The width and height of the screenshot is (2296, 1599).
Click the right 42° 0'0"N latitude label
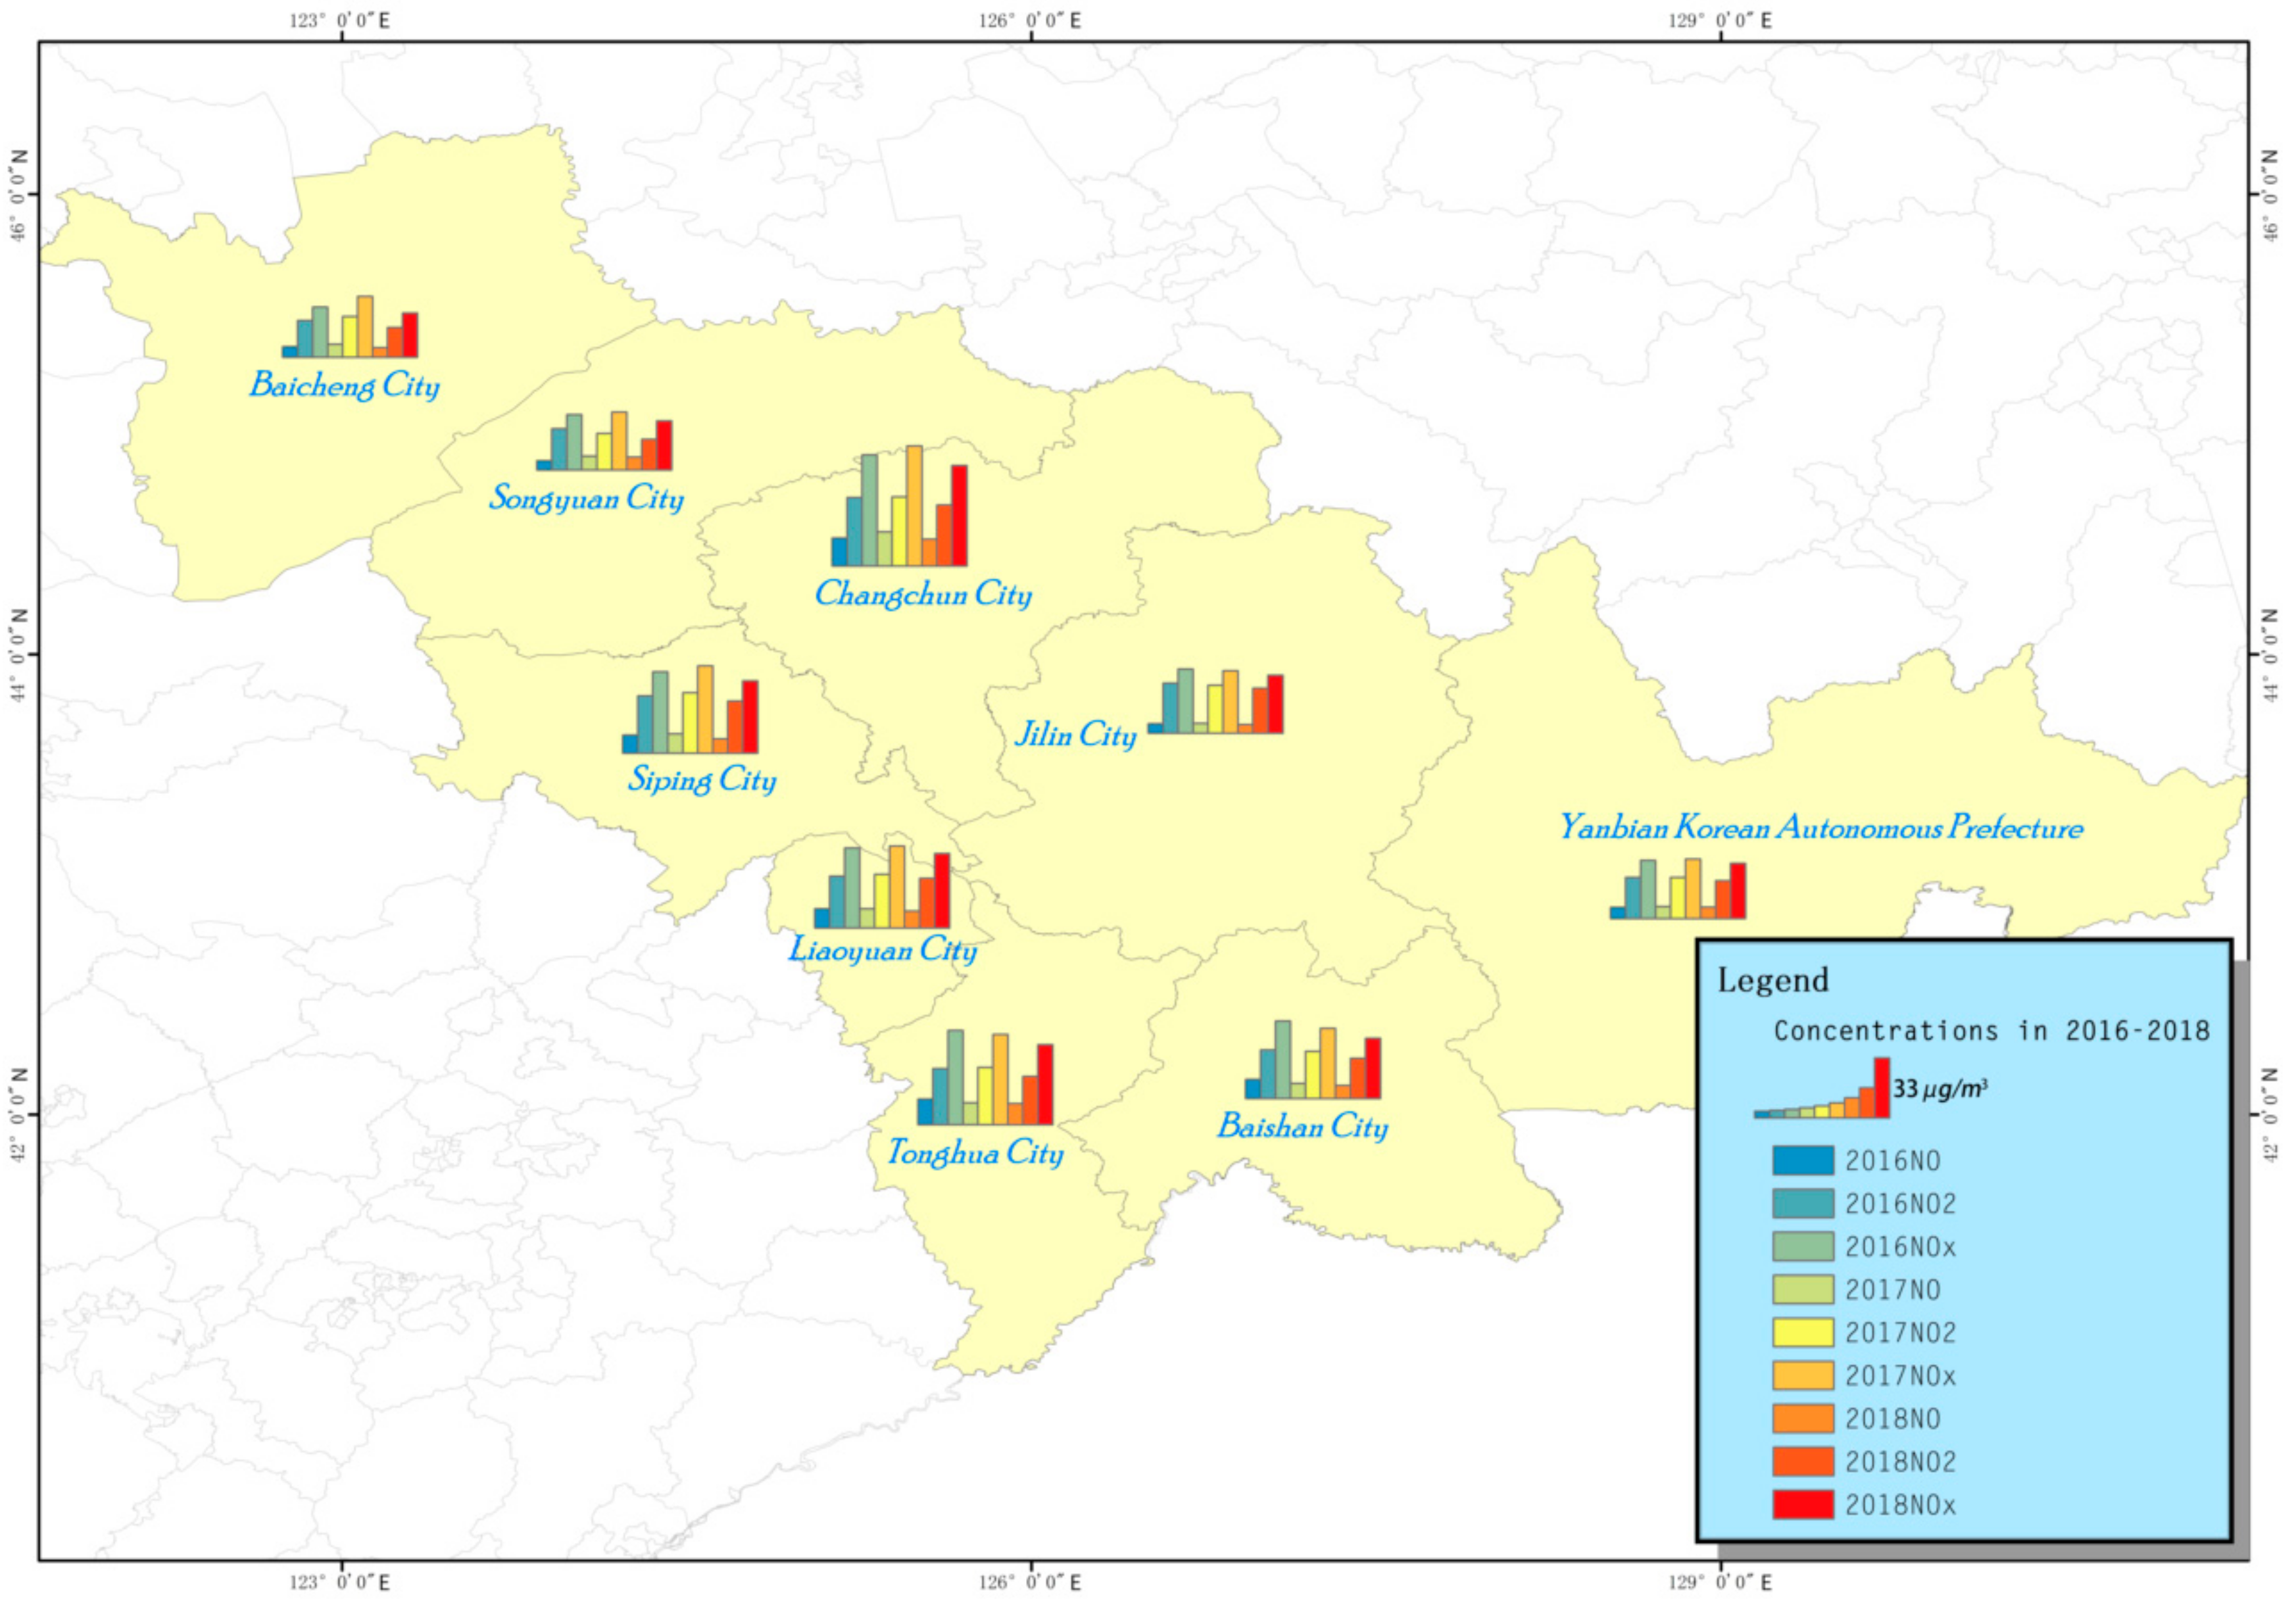point(2270,1115)
